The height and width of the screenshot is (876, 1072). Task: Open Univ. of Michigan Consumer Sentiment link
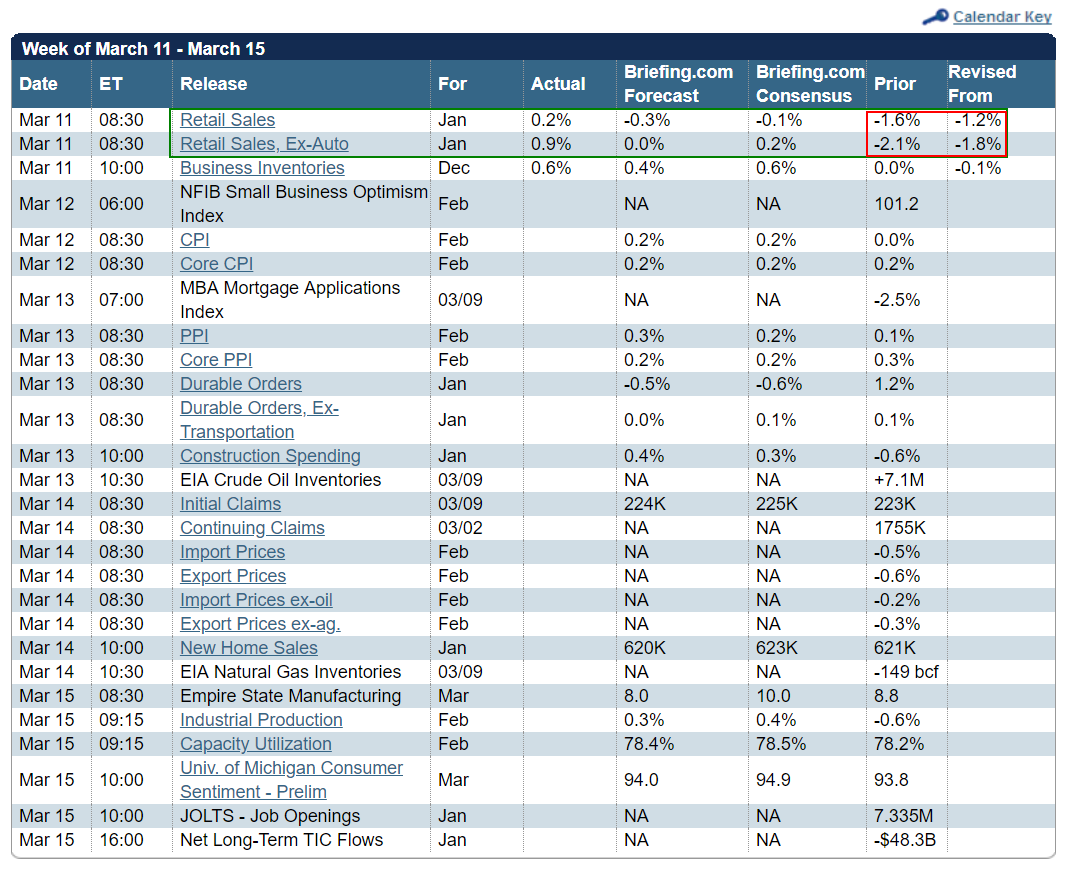291,780
